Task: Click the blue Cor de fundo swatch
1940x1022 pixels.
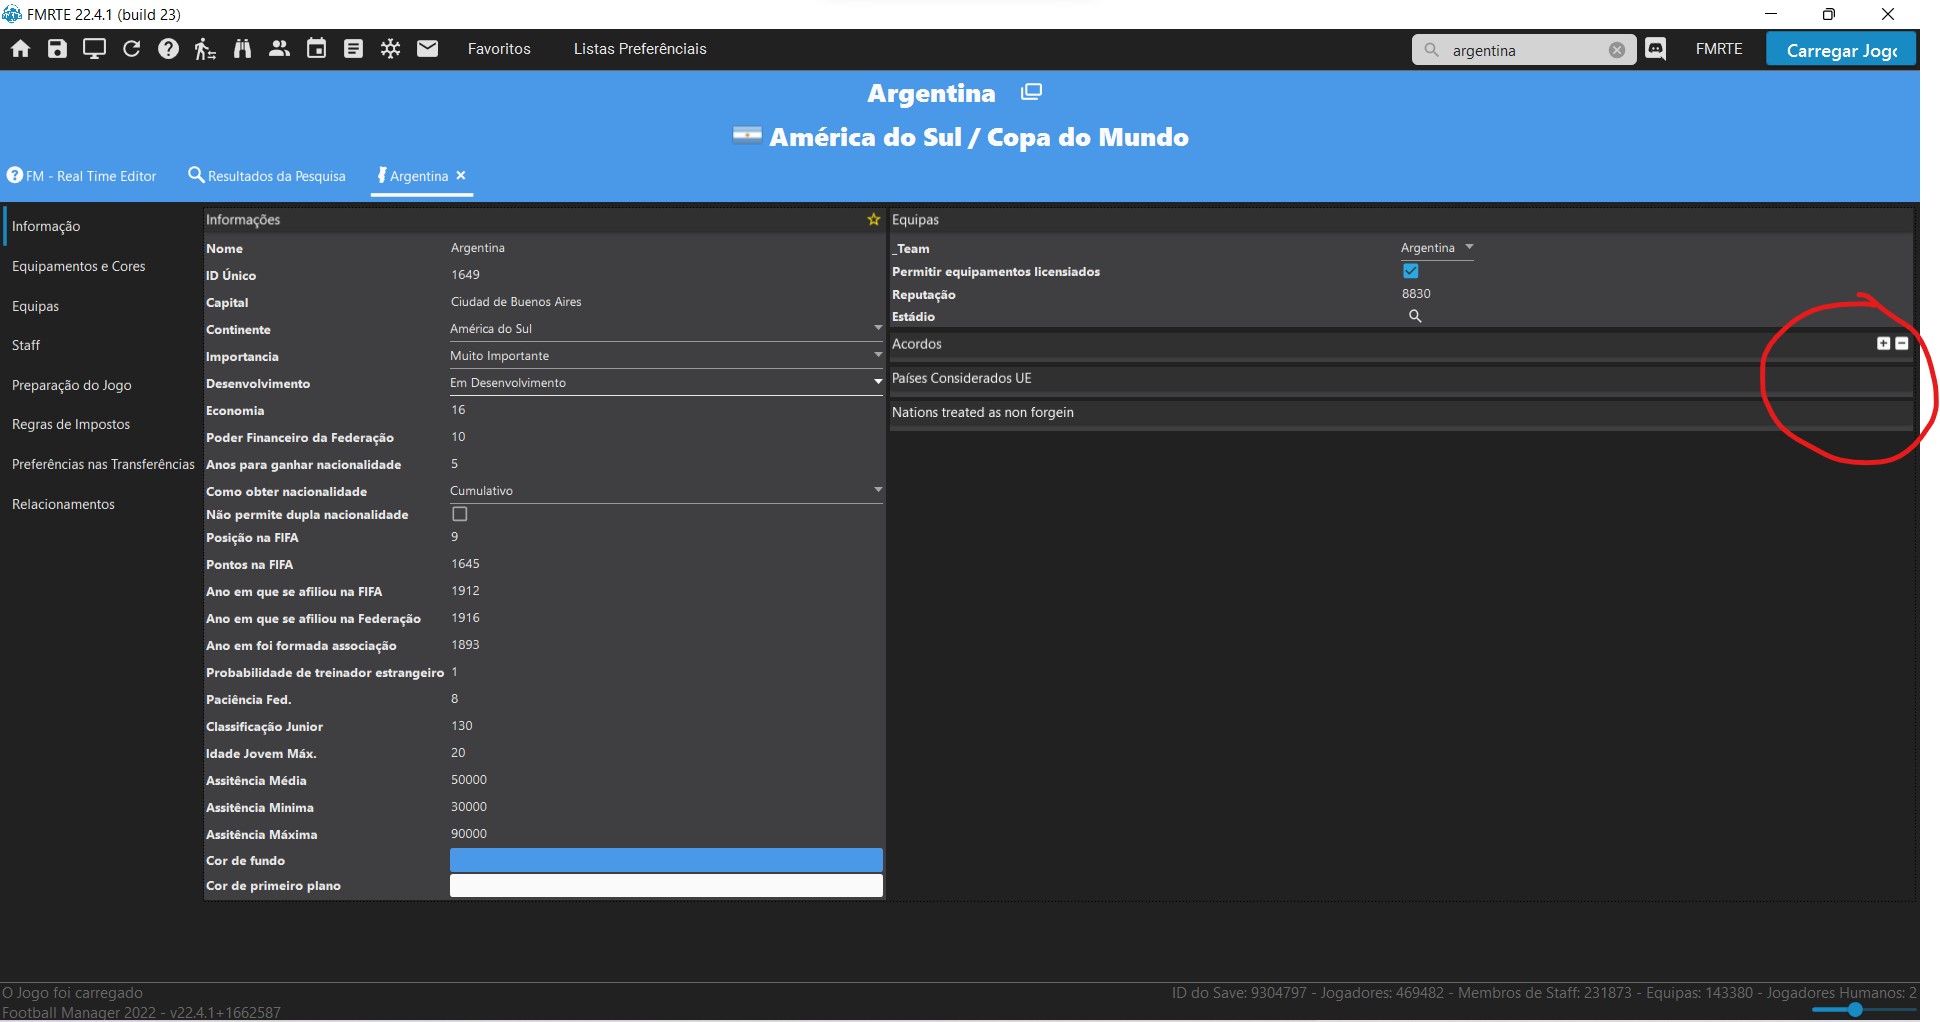Action: click(666, 860)
